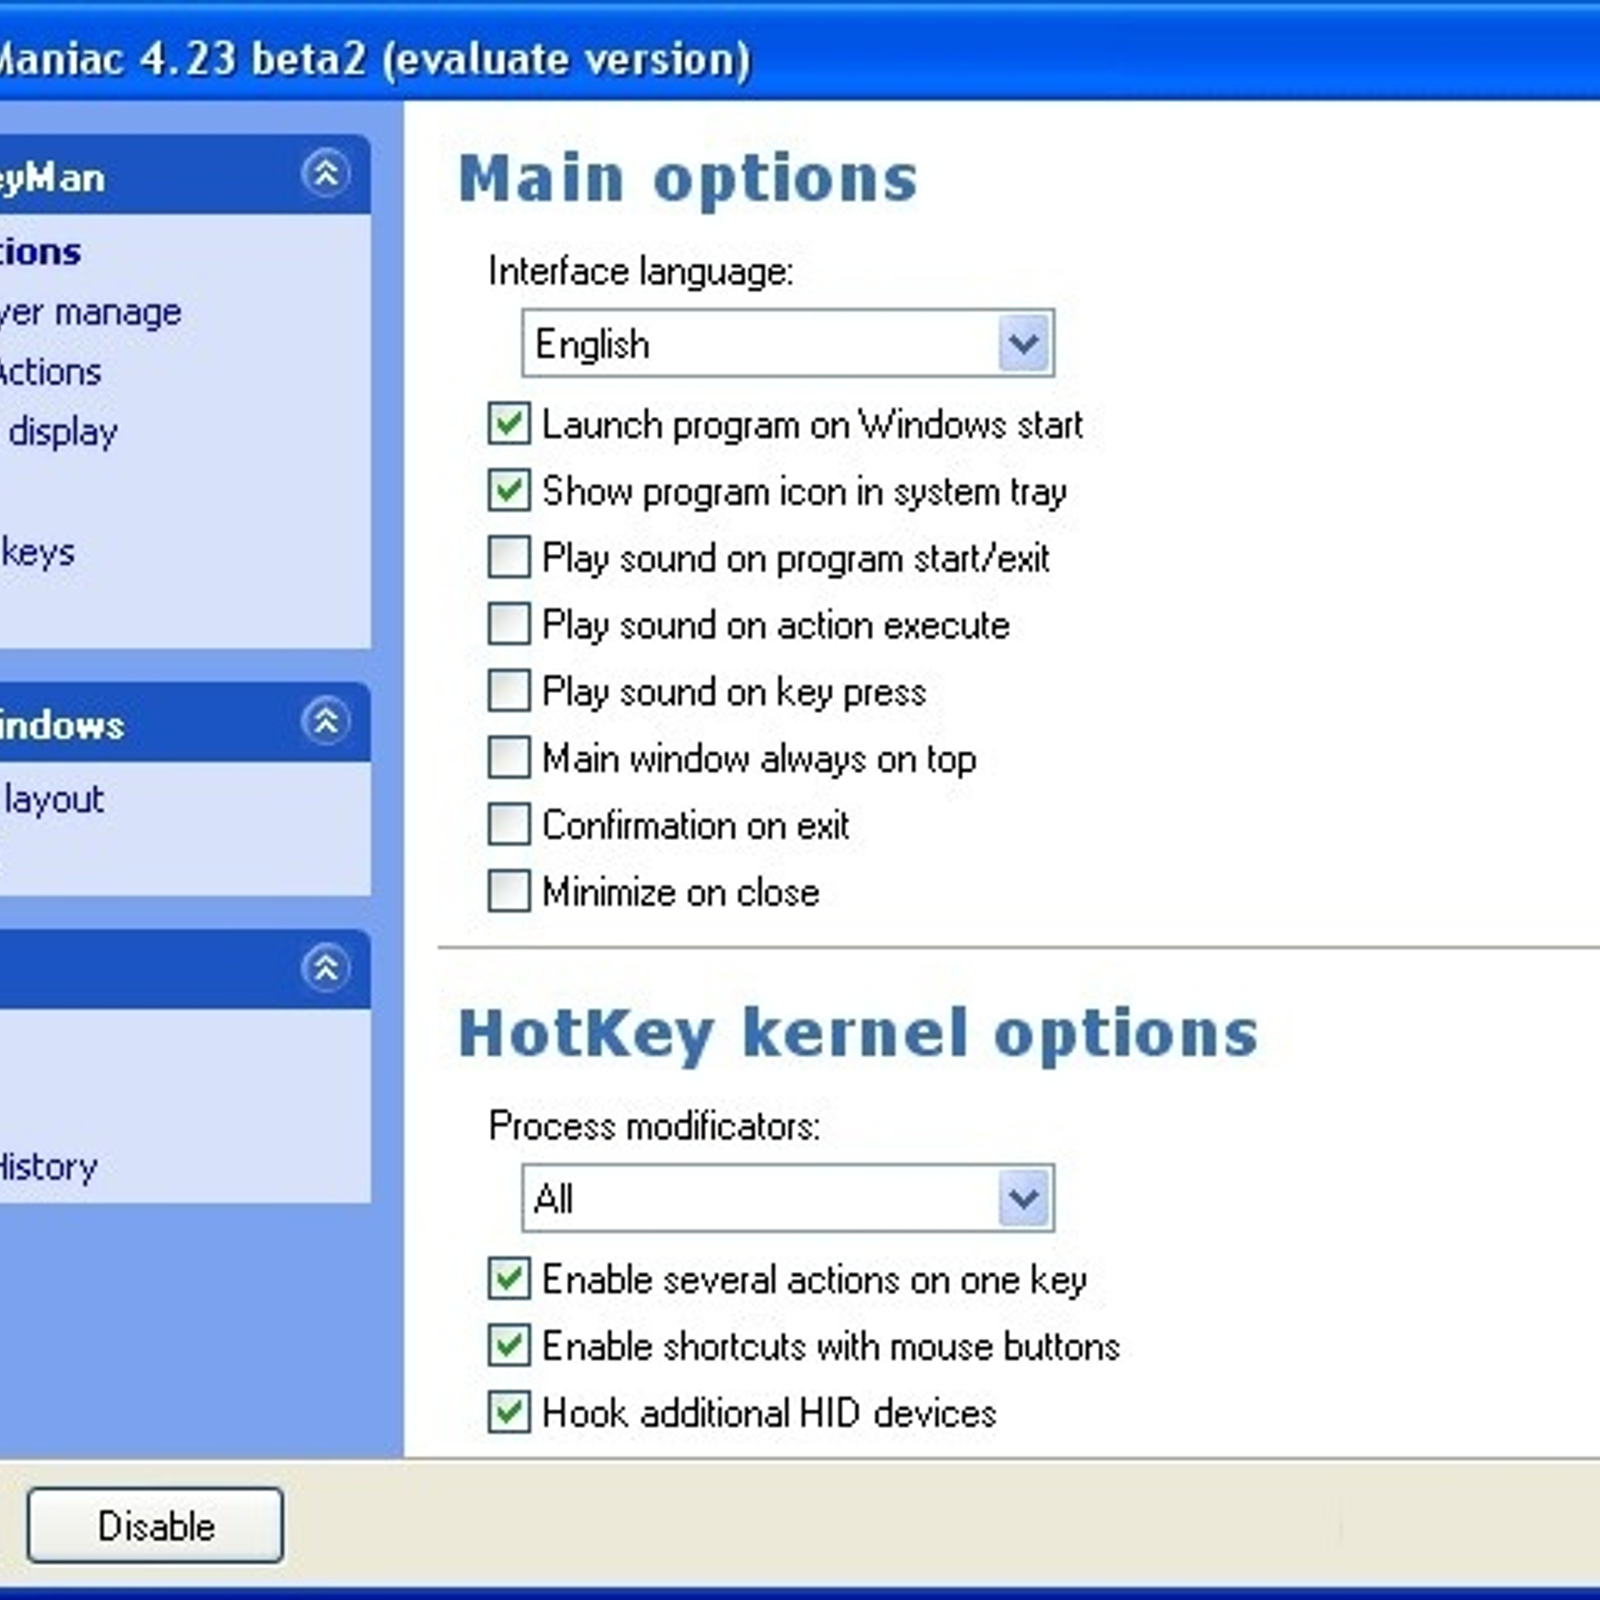Collapse the Windows sidebar panel chevron
The image size is (1600, 1600).
(326, 721)
